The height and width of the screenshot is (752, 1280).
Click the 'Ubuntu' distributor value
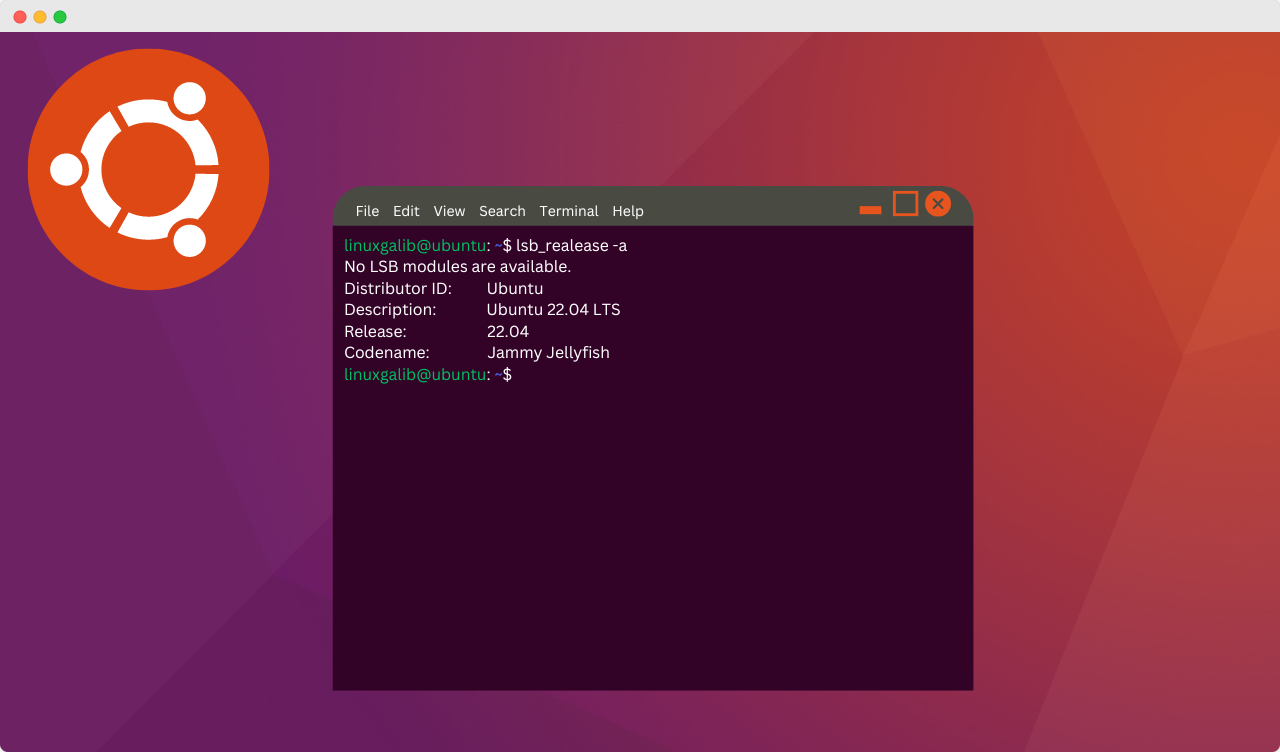515,288
